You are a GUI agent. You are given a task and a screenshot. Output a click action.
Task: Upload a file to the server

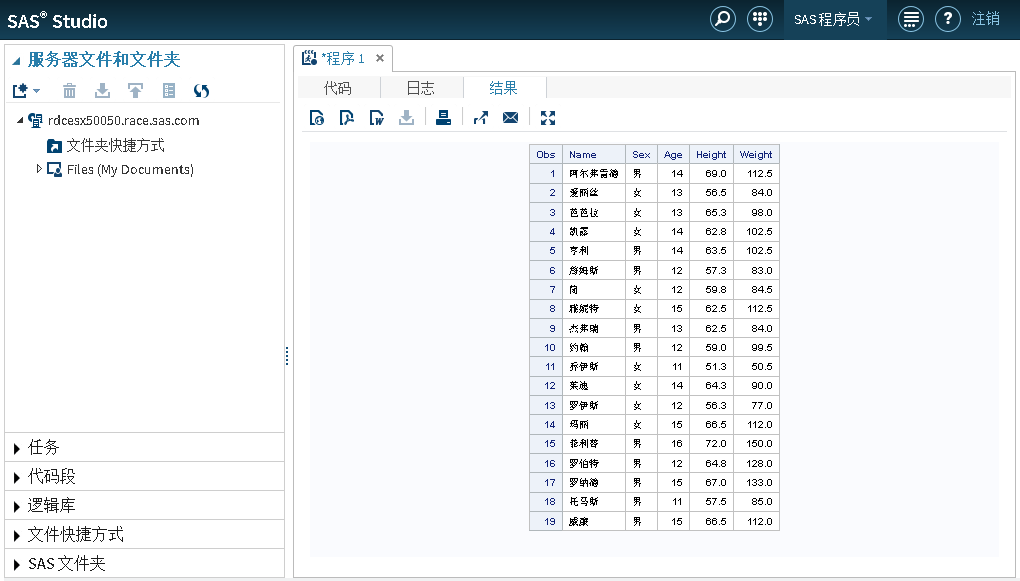136,90
